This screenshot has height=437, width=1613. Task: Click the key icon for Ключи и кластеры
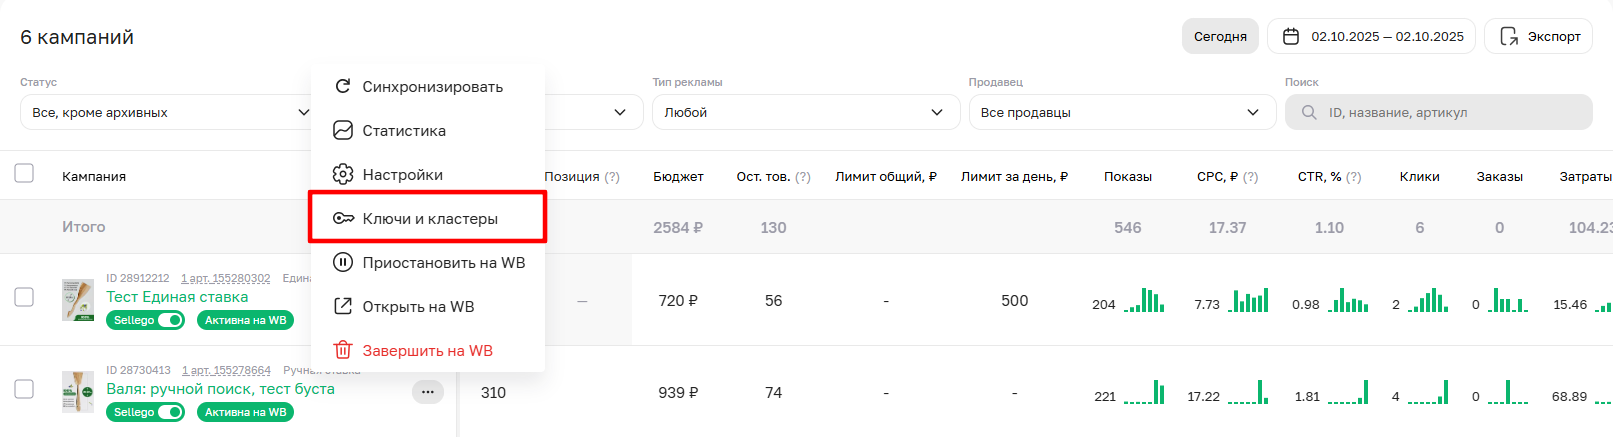coord(343,219)
